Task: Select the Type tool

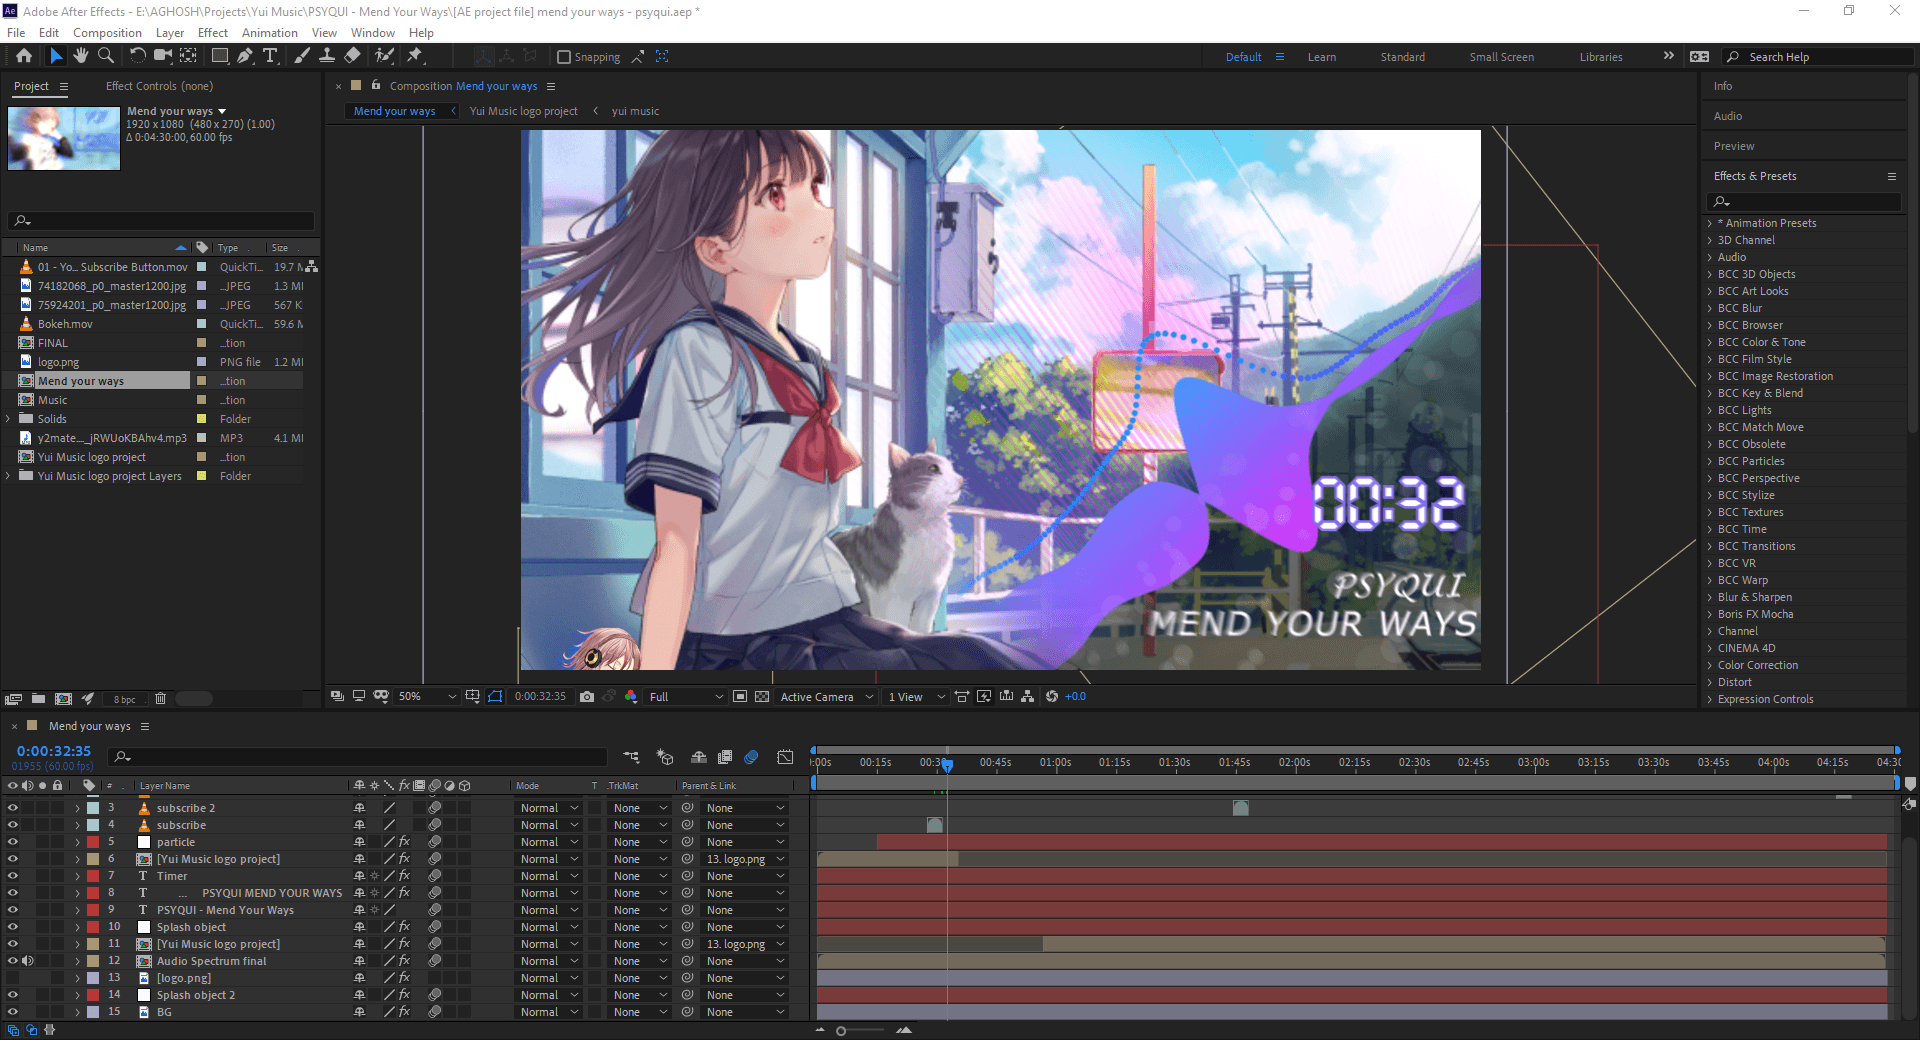Action: (x=270, y=56)
